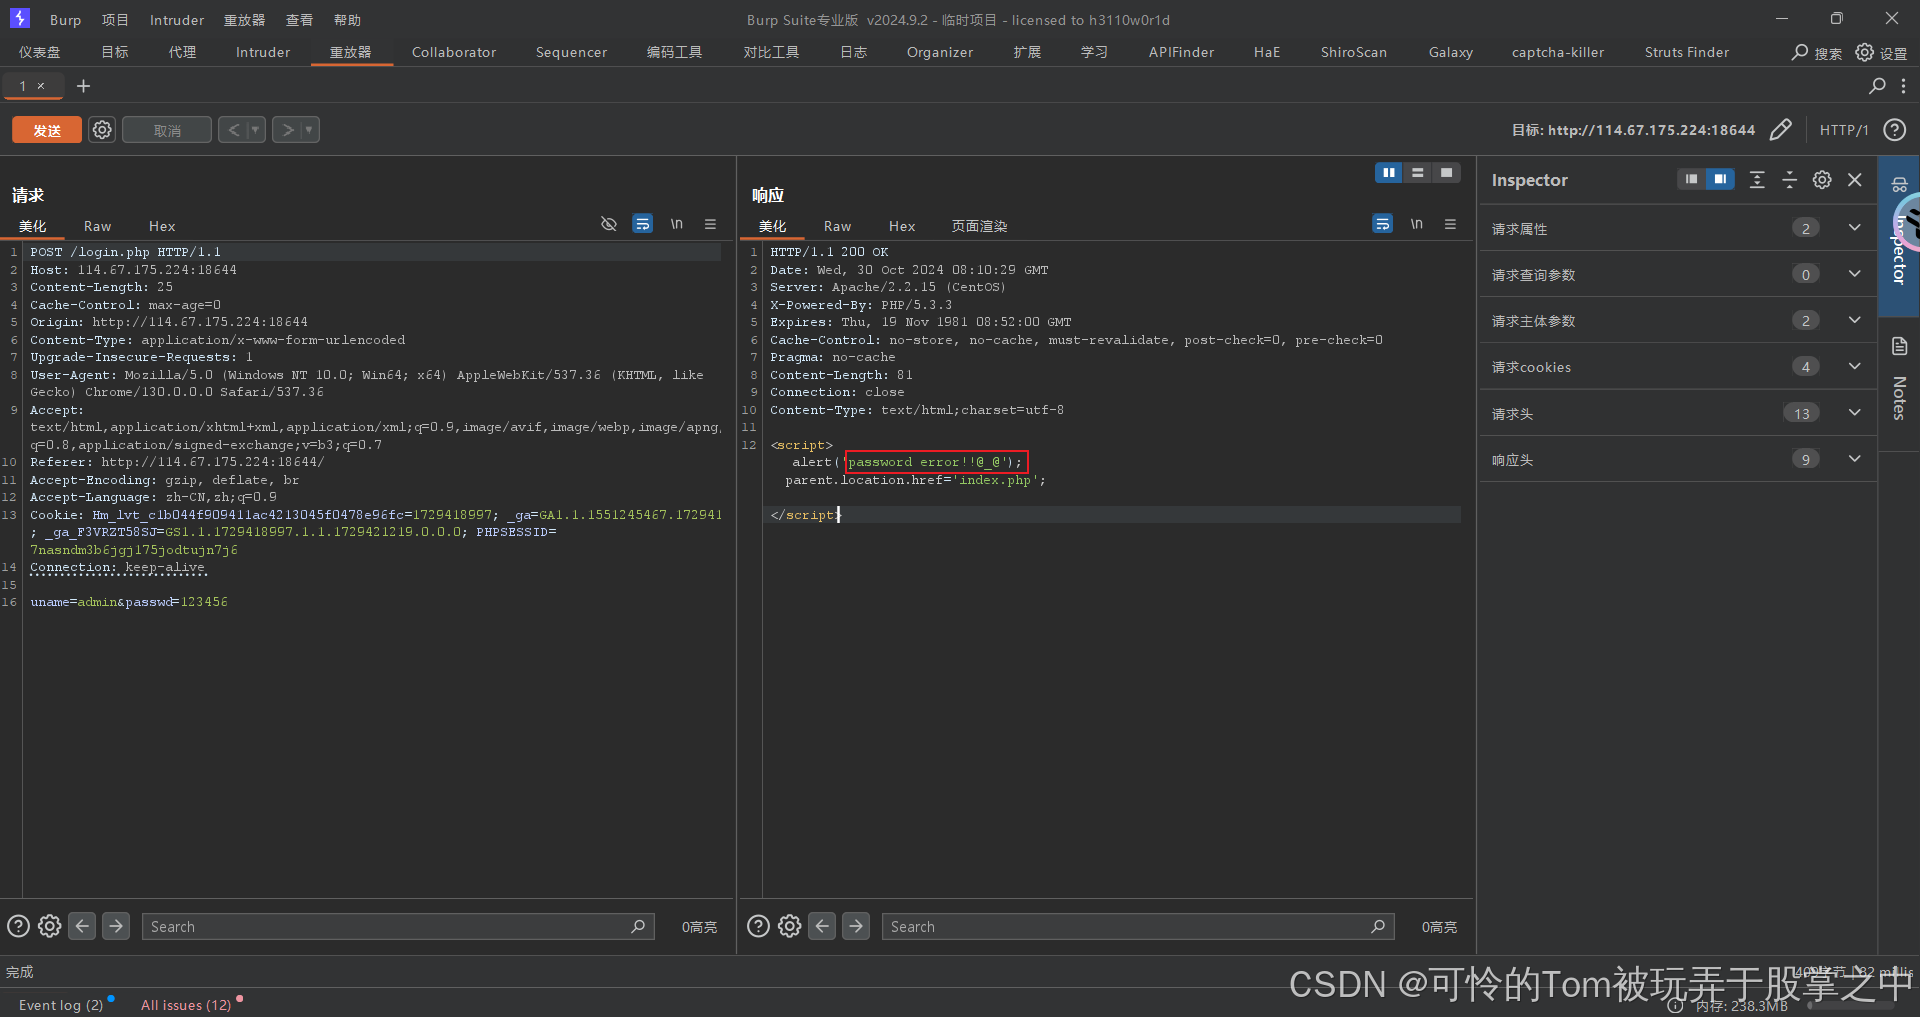The image size is (1920, 1017).
Task: Open request panel hamburger menu
Action: pyautogui.click(x=710, y=224)
